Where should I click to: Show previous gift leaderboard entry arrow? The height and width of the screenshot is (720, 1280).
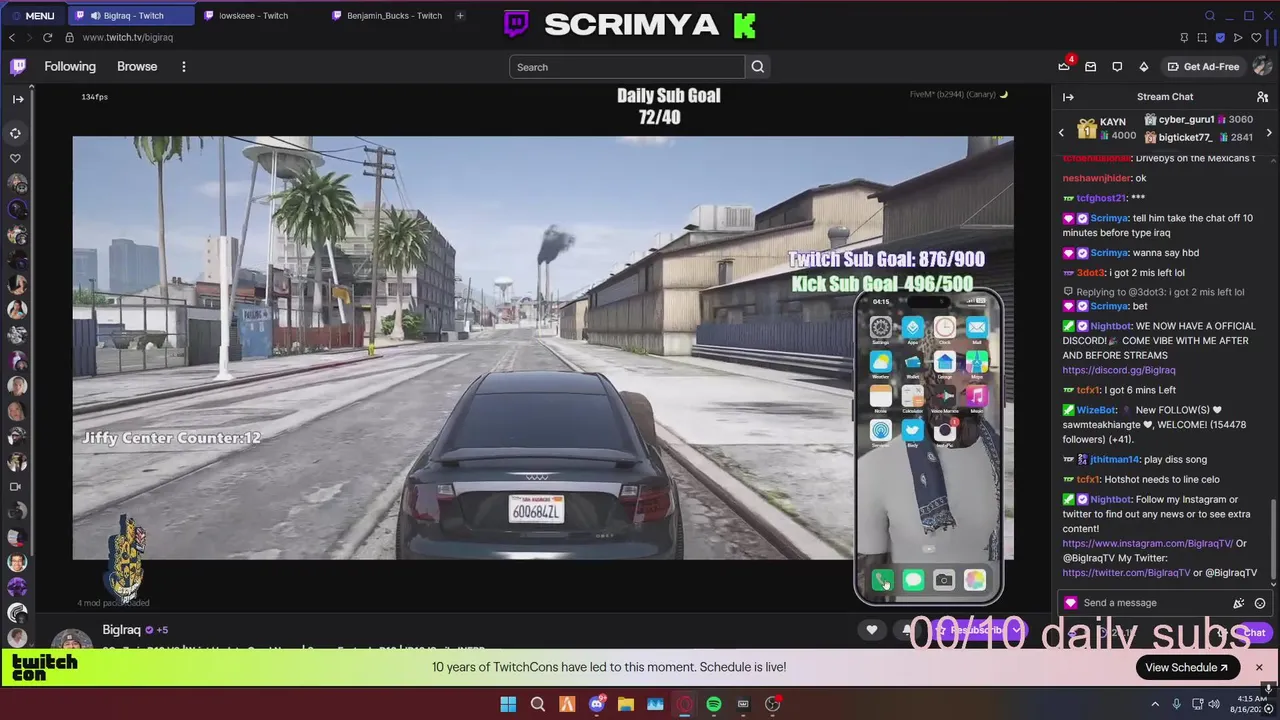pos(1062,132)
